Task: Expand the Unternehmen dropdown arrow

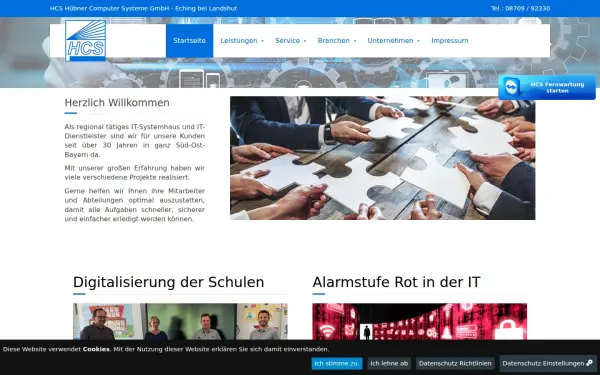Action: (419, 41)
